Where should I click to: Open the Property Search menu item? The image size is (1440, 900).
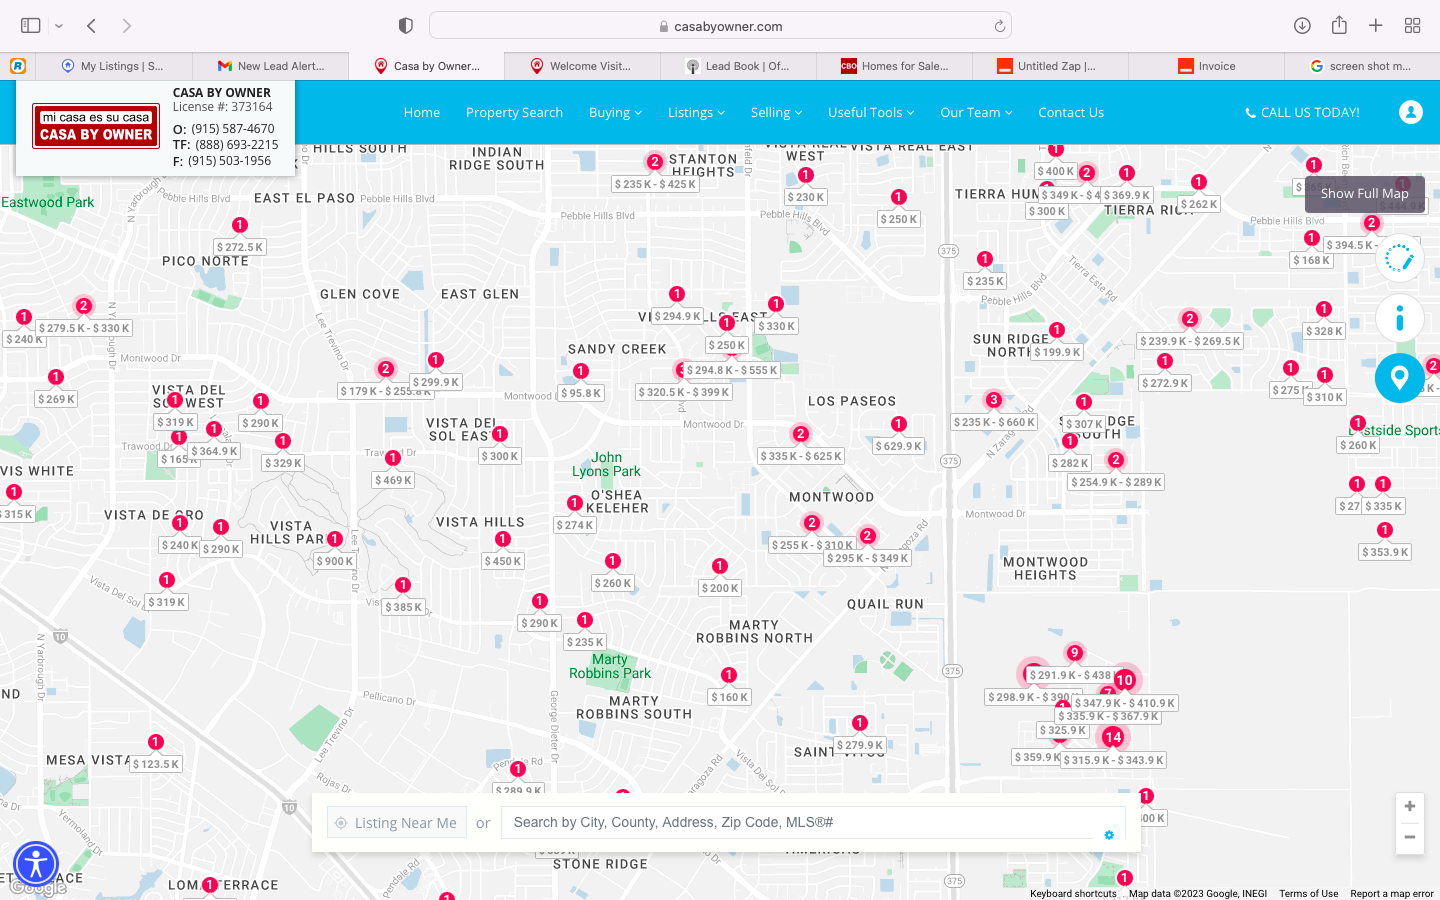click(x=514, y=113)
